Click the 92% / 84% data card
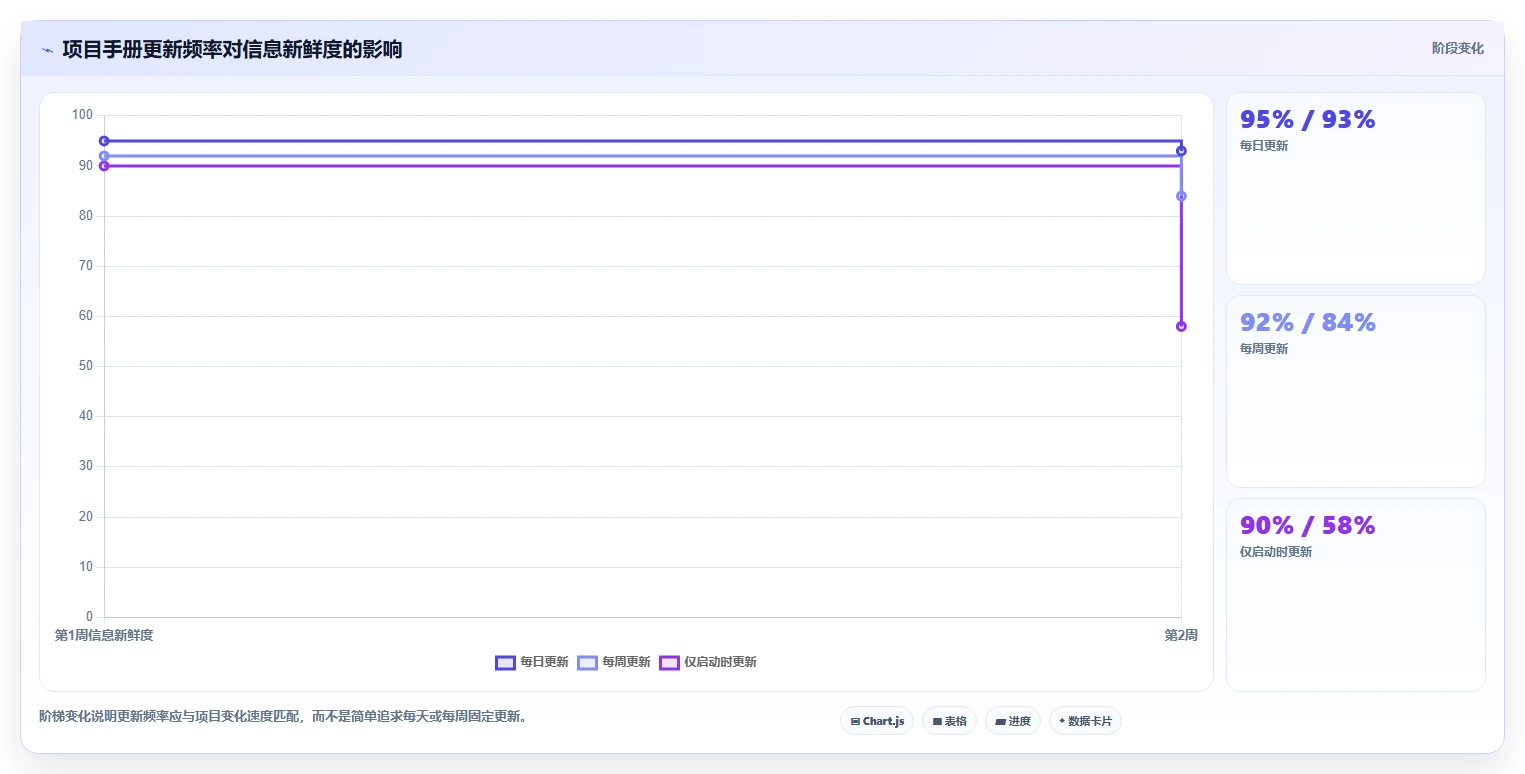 point(1355,391)
